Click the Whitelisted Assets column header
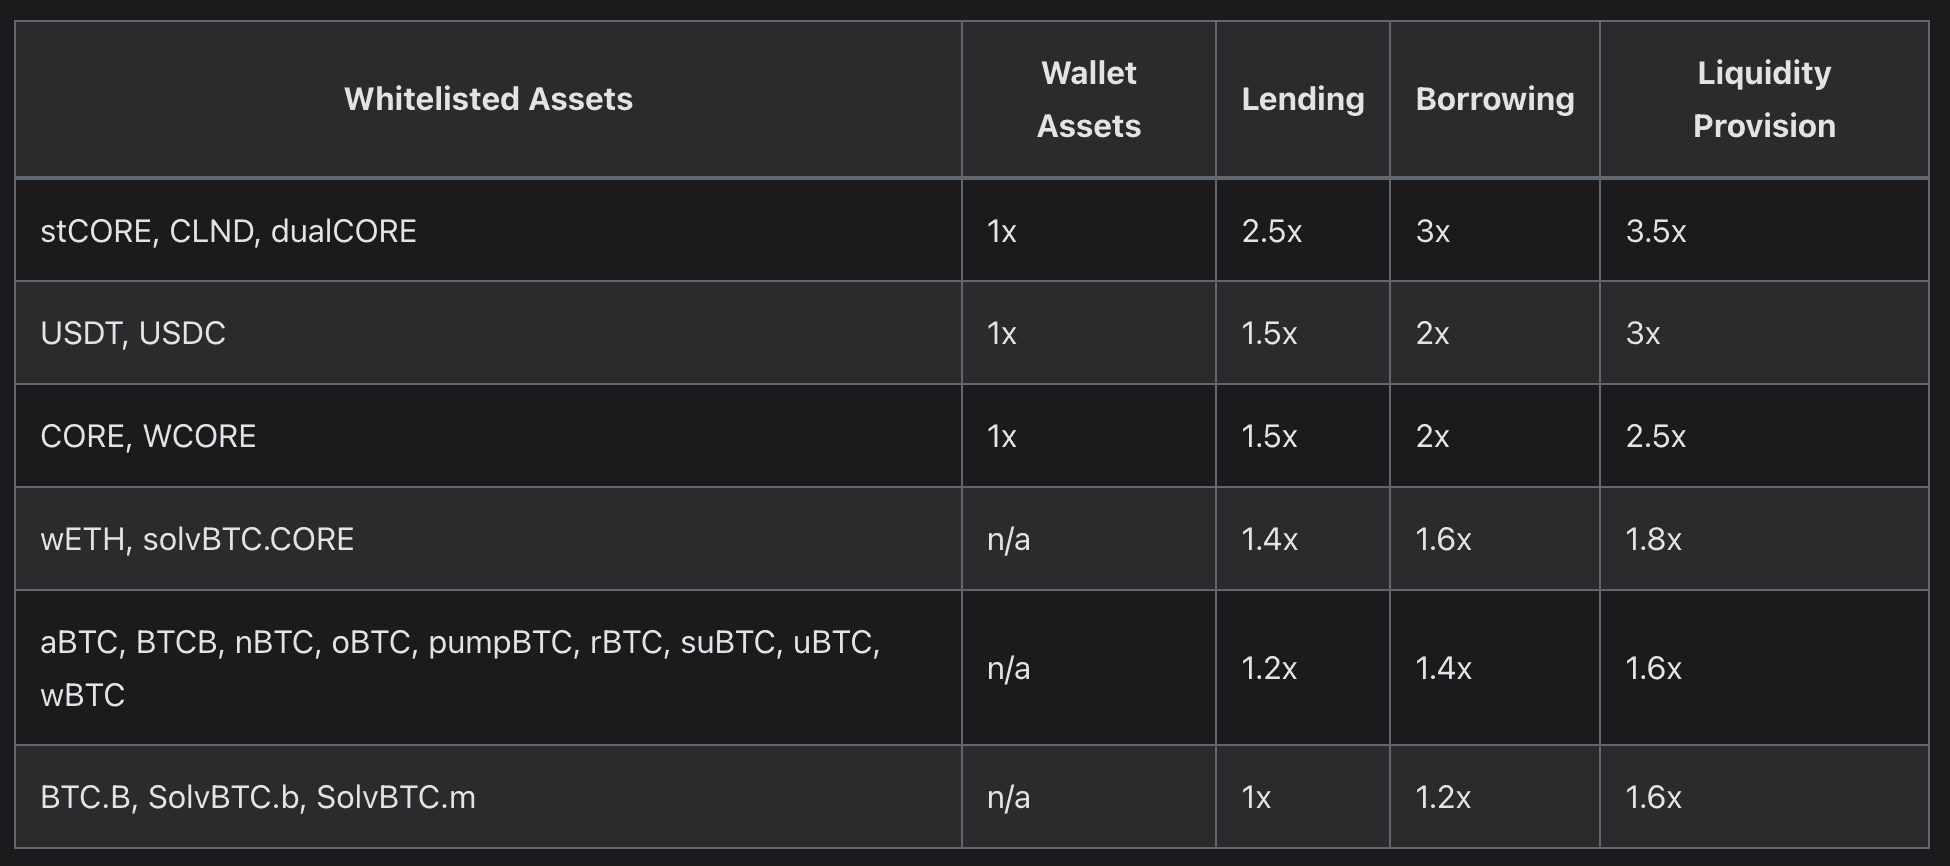1950x866 pixels. tap(488, 99)
